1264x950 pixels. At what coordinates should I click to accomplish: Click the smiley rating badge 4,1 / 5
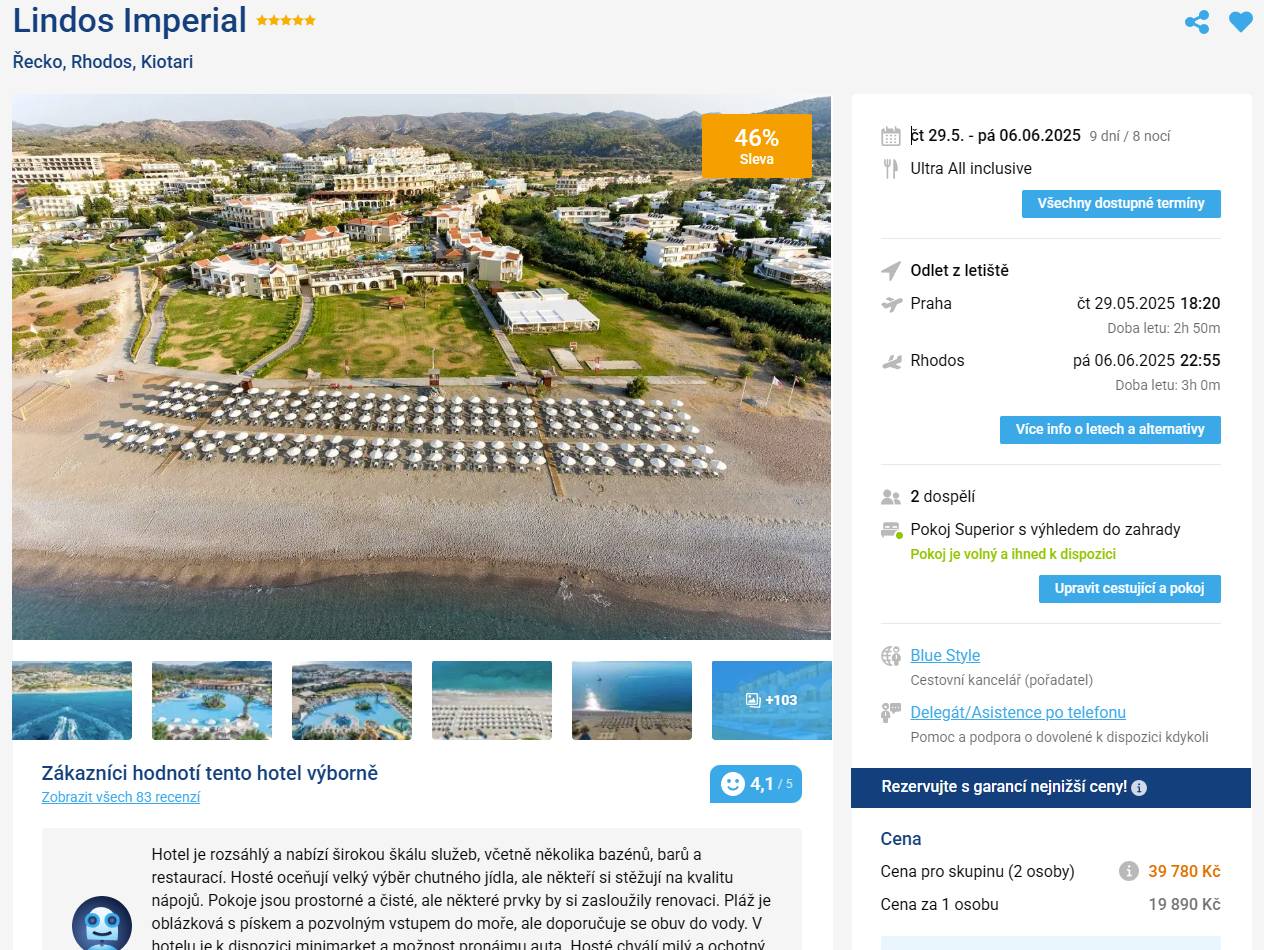pyautogui.click(x=756, y=784)
